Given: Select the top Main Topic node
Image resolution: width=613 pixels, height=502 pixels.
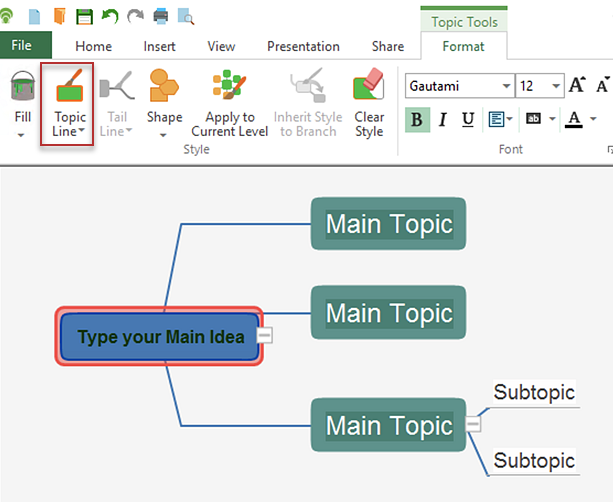Looking at the screenshot, I should pos(389,224).
